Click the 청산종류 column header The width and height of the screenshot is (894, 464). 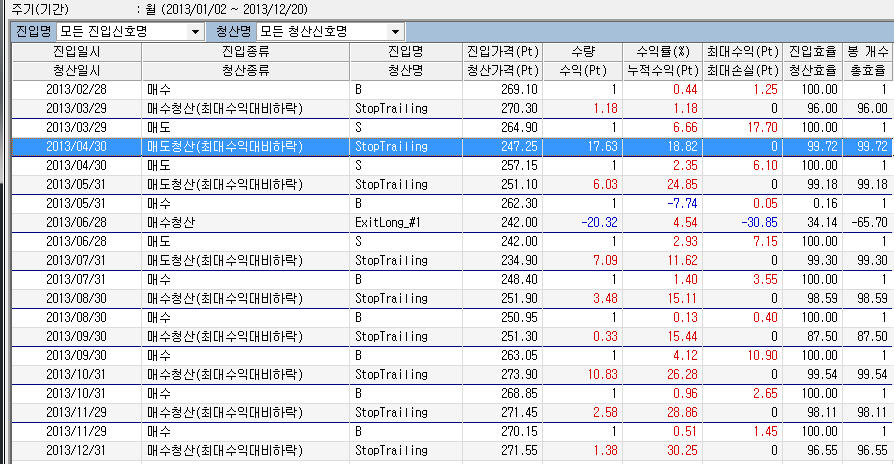point(247,71)
